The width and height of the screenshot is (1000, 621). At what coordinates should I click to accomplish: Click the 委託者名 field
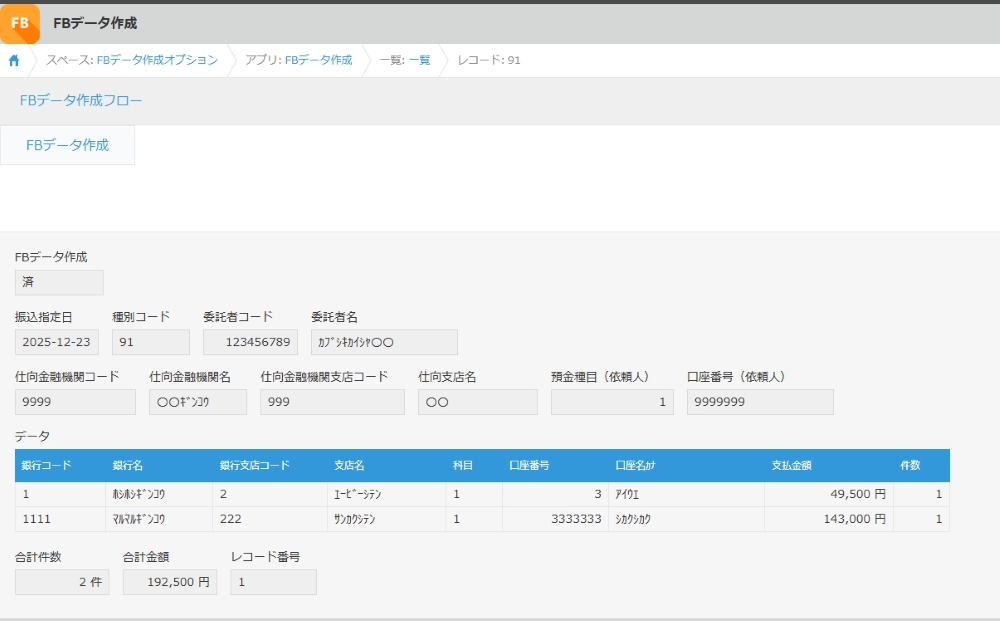coord(384,342)
